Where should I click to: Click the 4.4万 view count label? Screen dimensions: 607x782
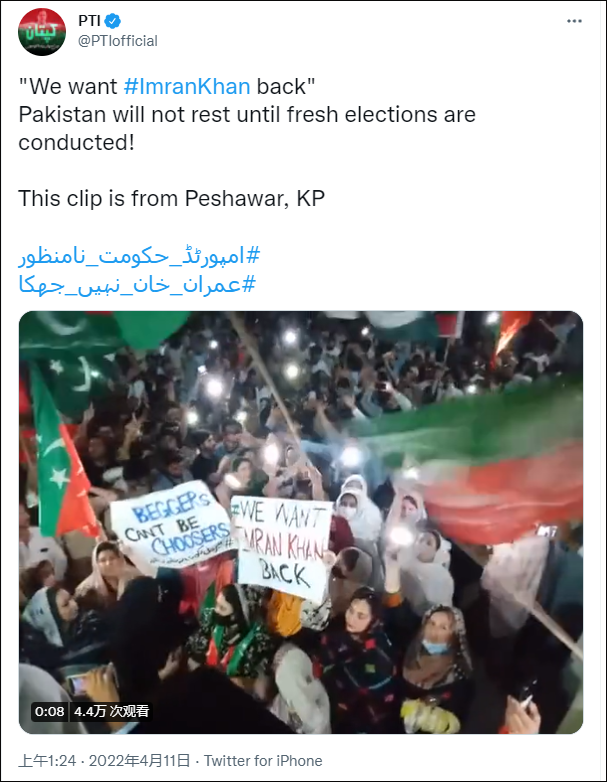[111, 711]
